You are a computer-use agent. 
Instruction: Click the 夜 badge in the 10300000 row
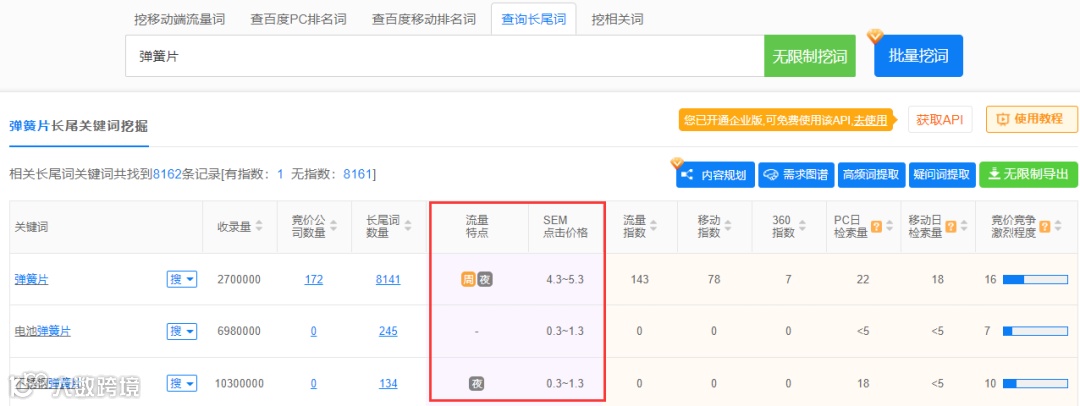(x=477, y=383)
